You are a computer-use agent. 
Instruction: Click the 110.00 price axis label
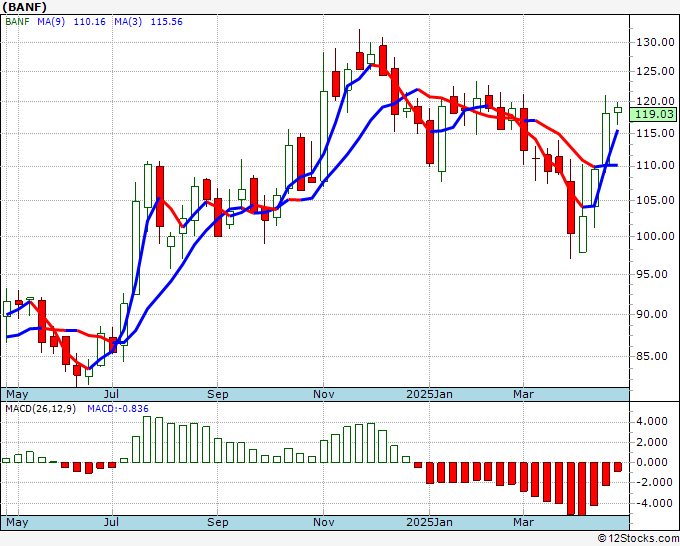(x=655, y=166)
